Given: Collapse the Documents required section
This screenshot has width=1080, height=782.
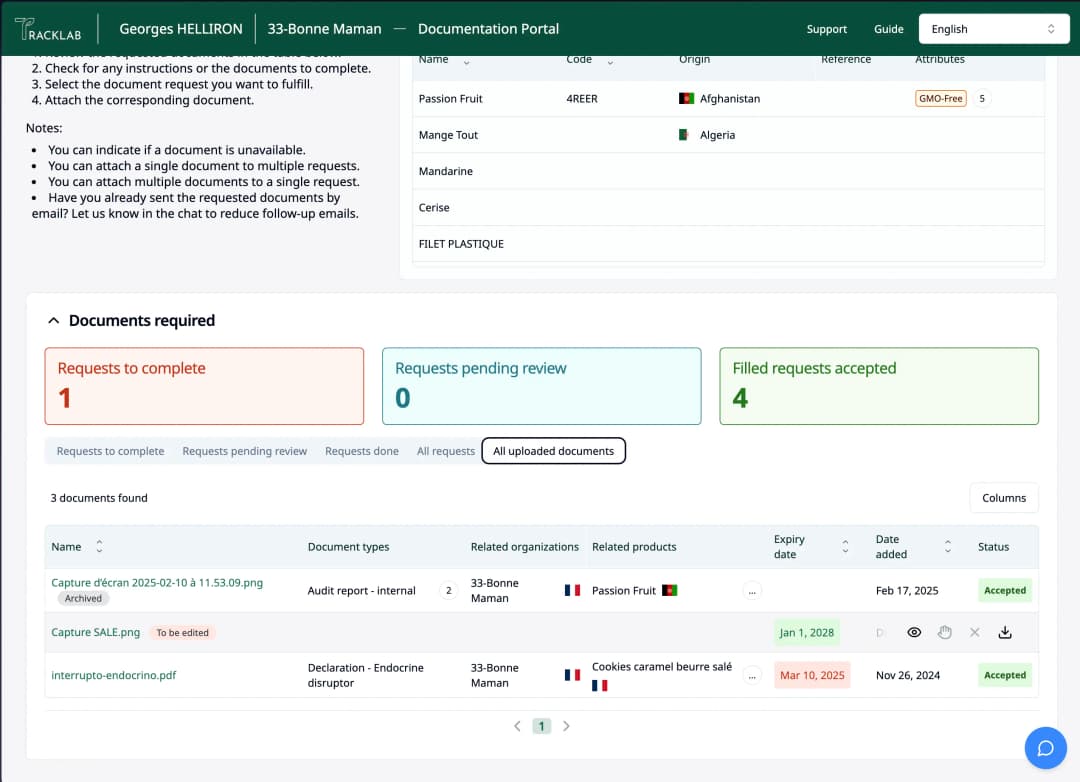Looking at the screenshot, I should tap(54, 321).
